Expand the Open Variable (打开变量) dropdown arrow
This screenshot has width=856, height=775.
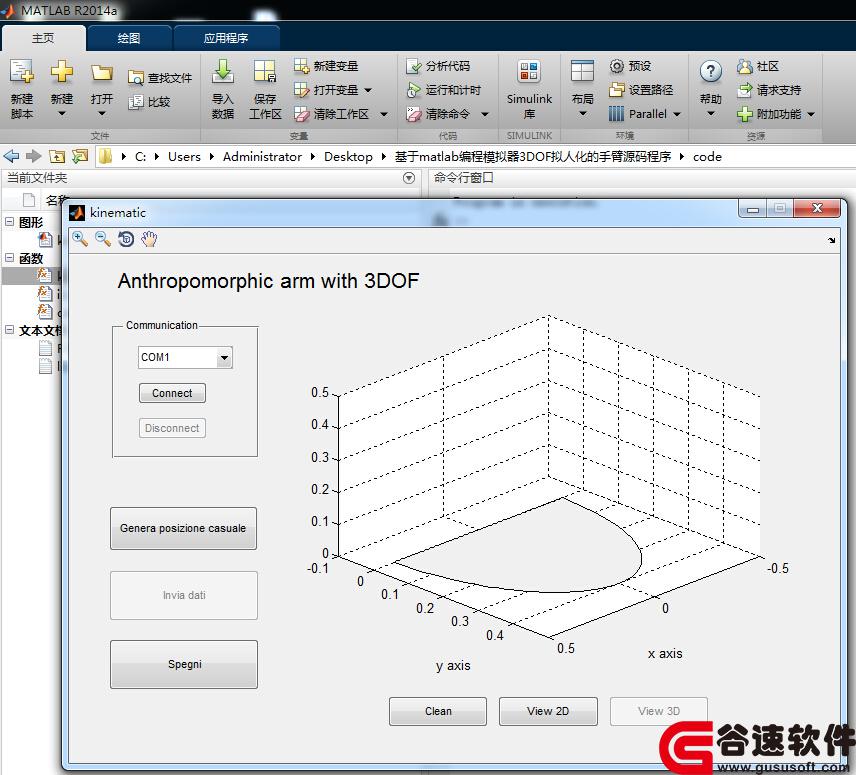tap(368, 90)
